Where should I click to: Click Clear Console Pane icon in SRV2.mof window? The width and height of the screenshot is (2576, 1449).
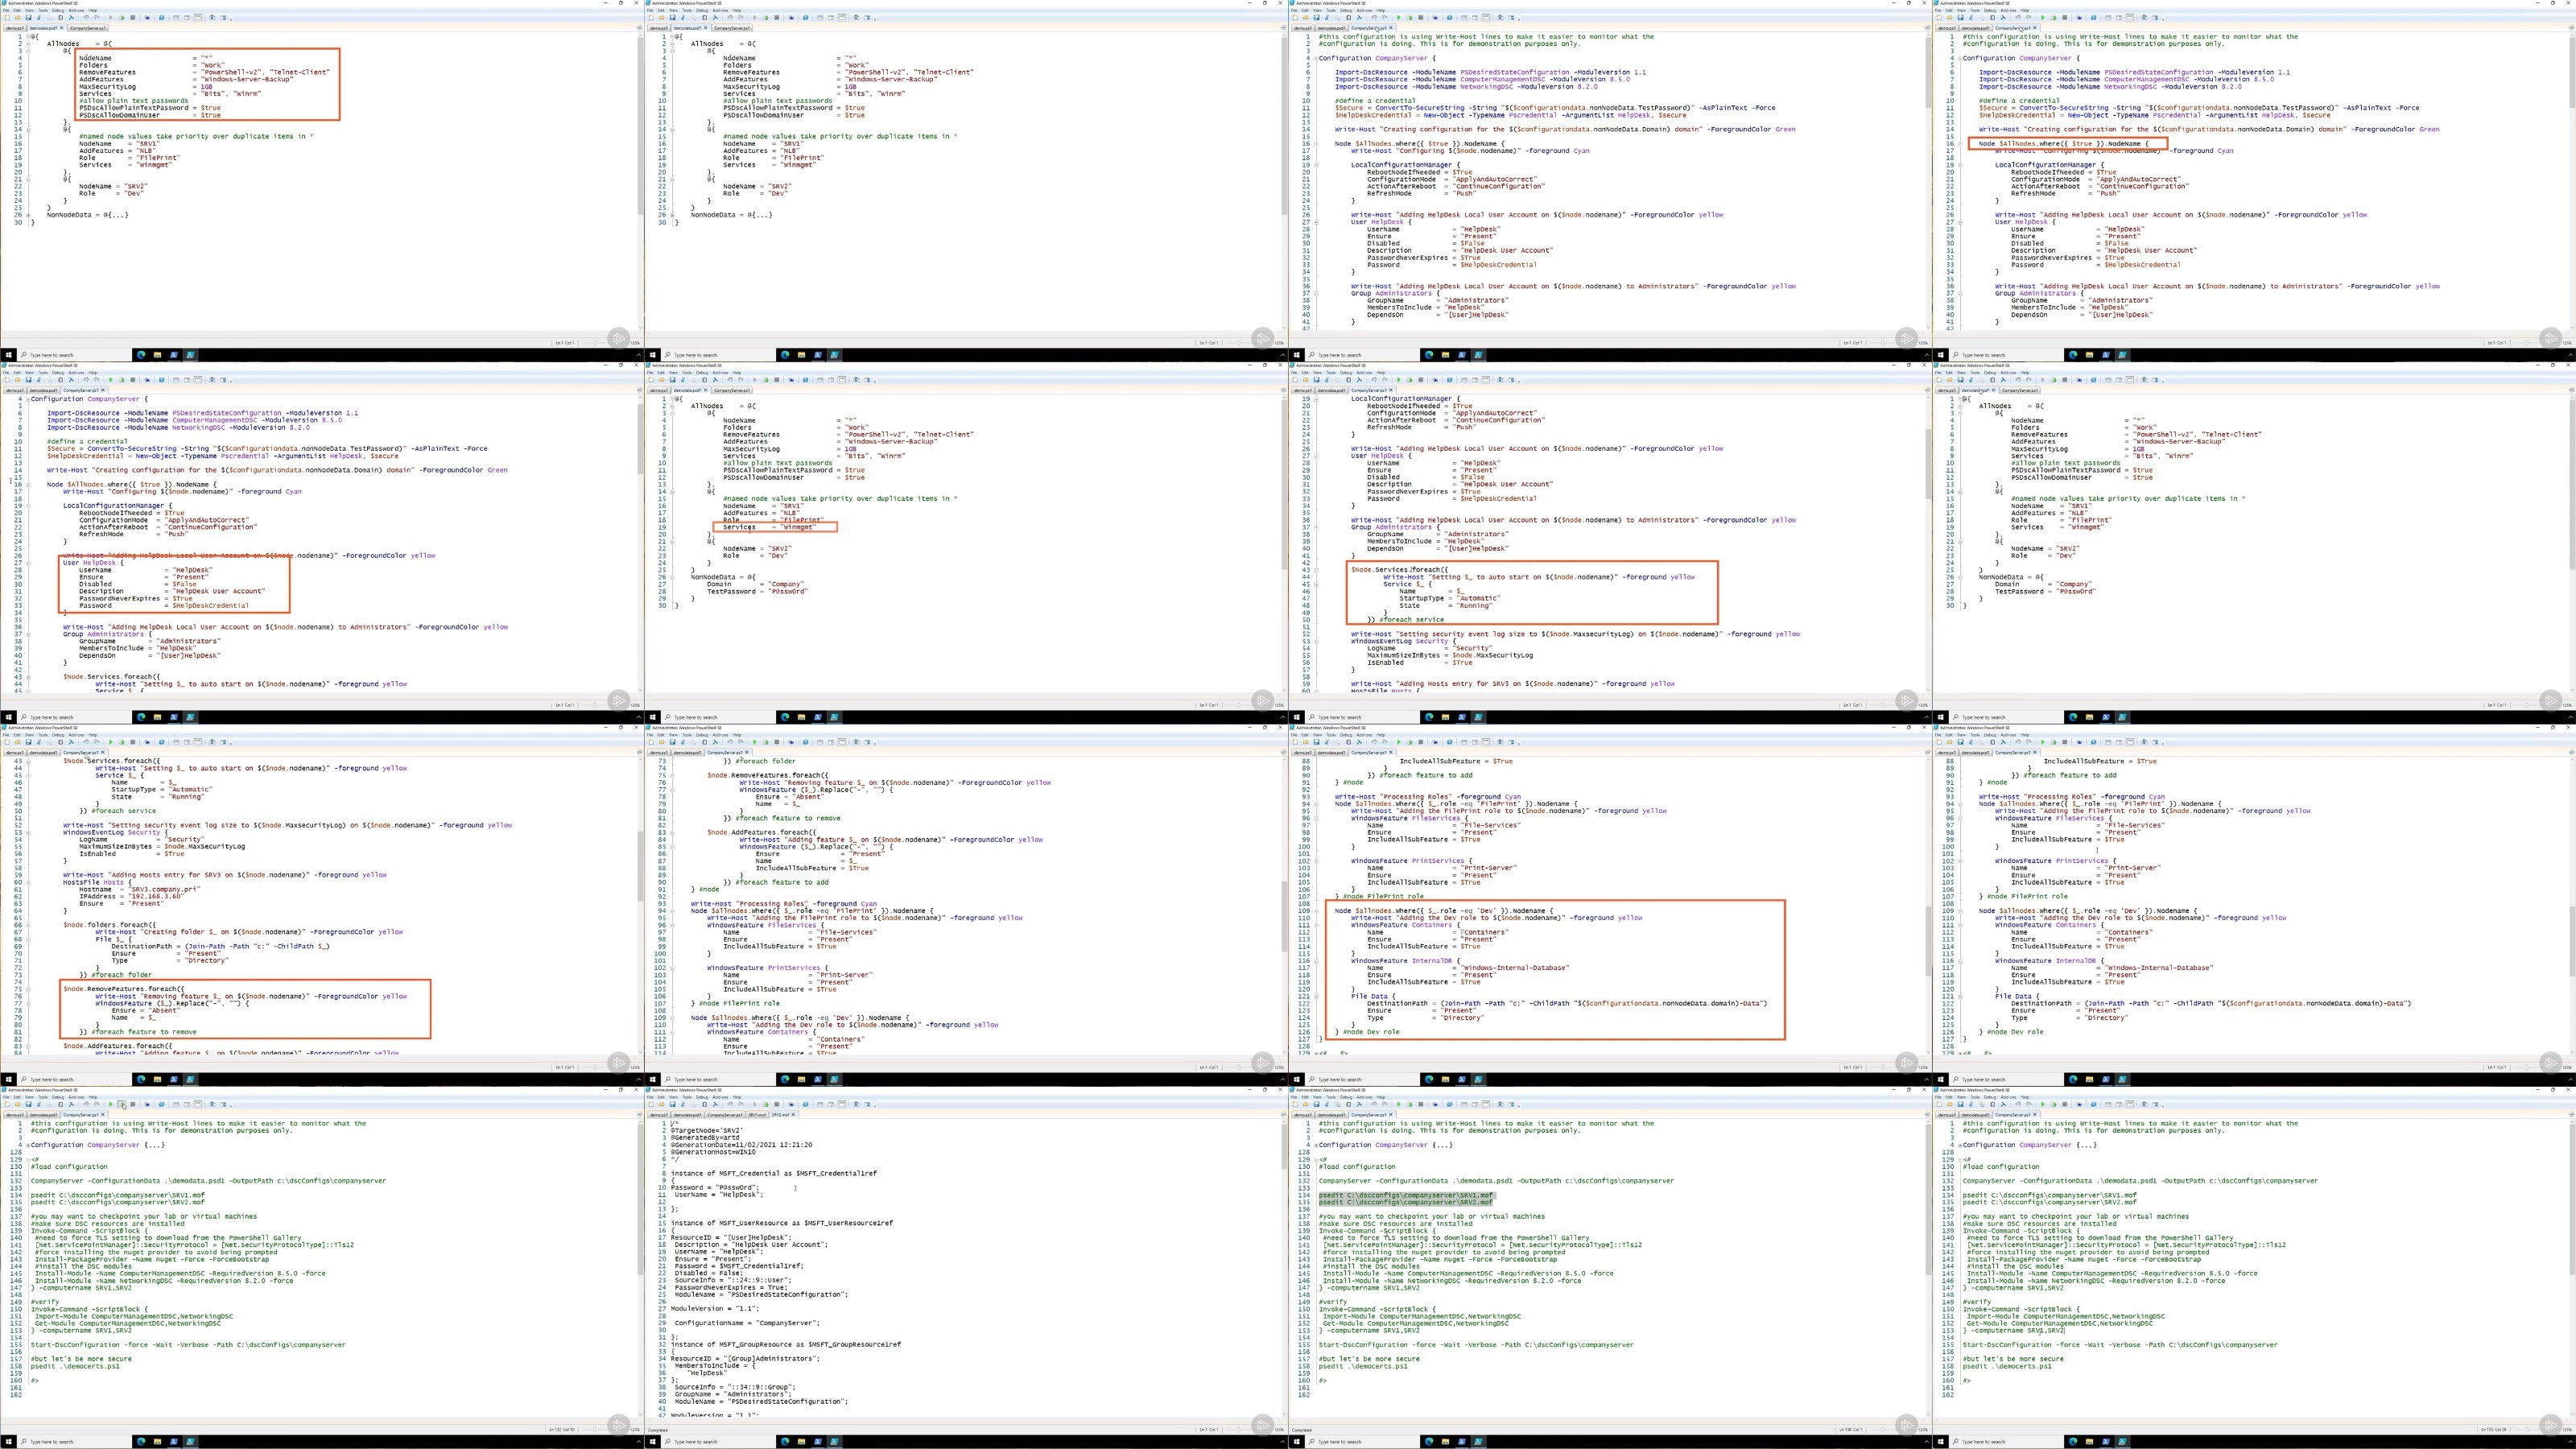tap(716, 1104)
